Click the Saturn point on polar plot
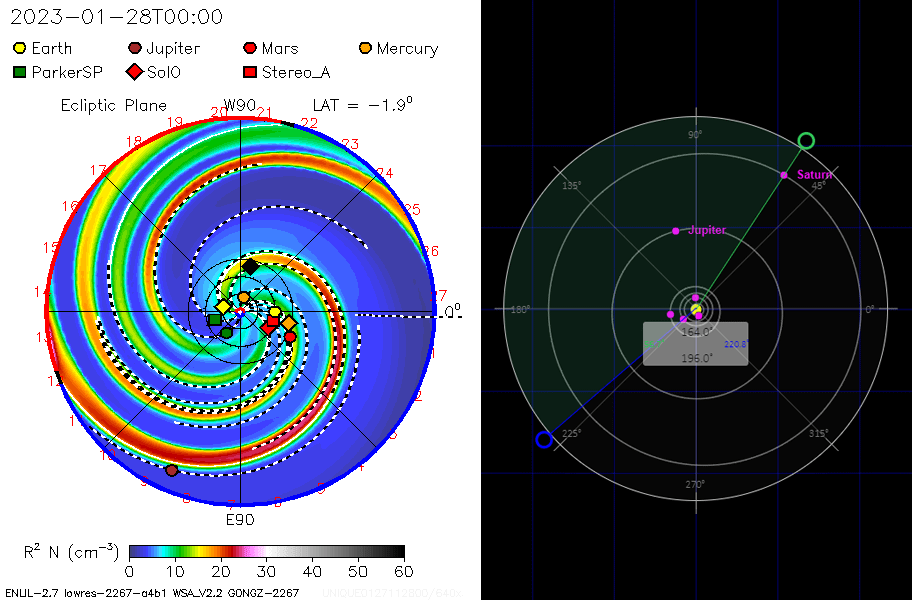 pos(784,175)
